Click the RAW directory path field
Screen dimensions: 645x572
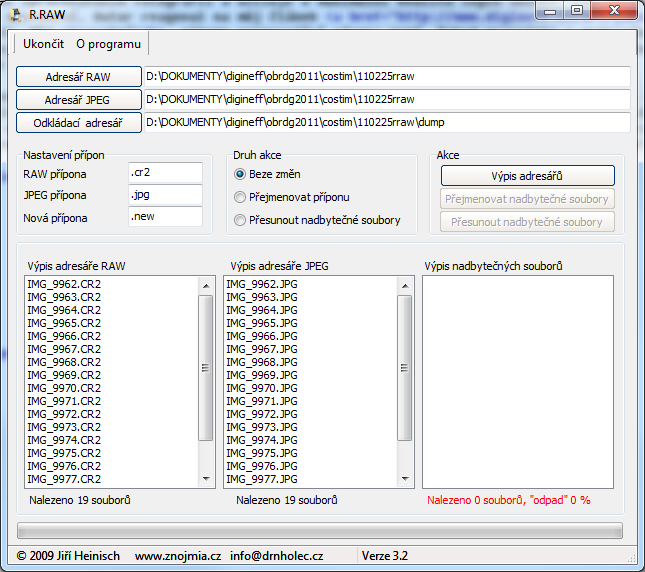pos(386,77)
